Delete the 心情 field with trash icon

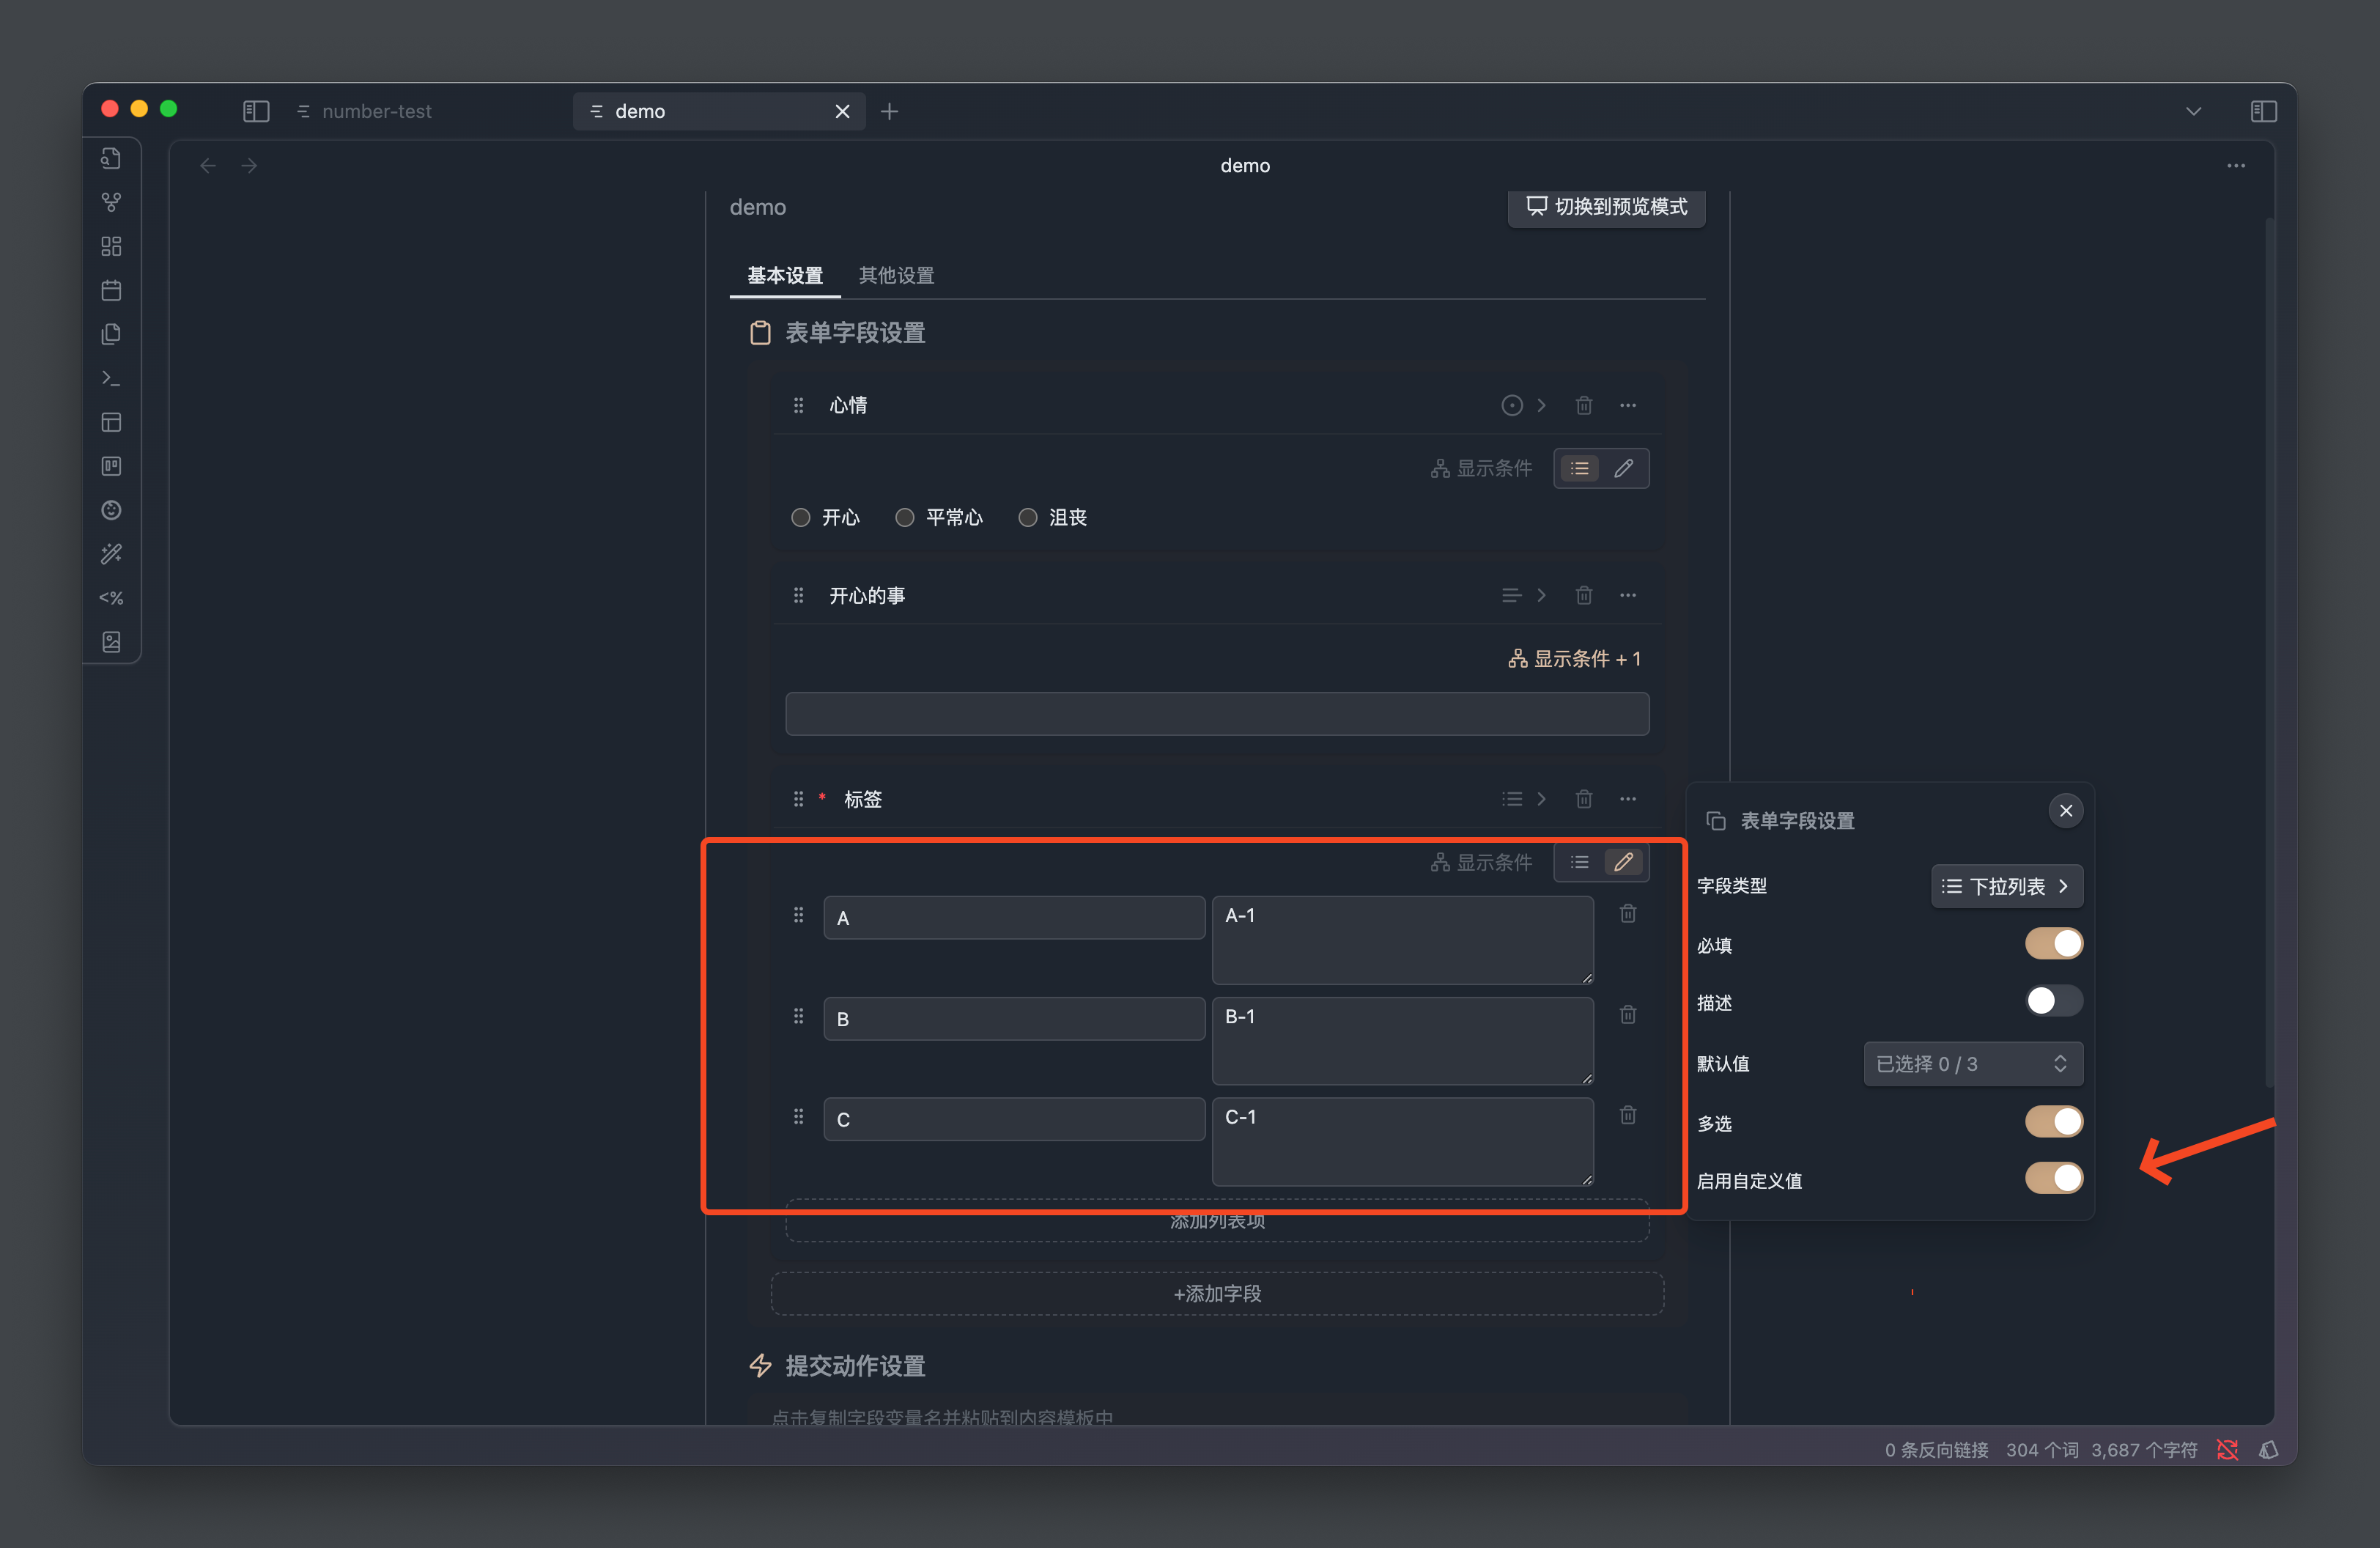coord(1583,405)
